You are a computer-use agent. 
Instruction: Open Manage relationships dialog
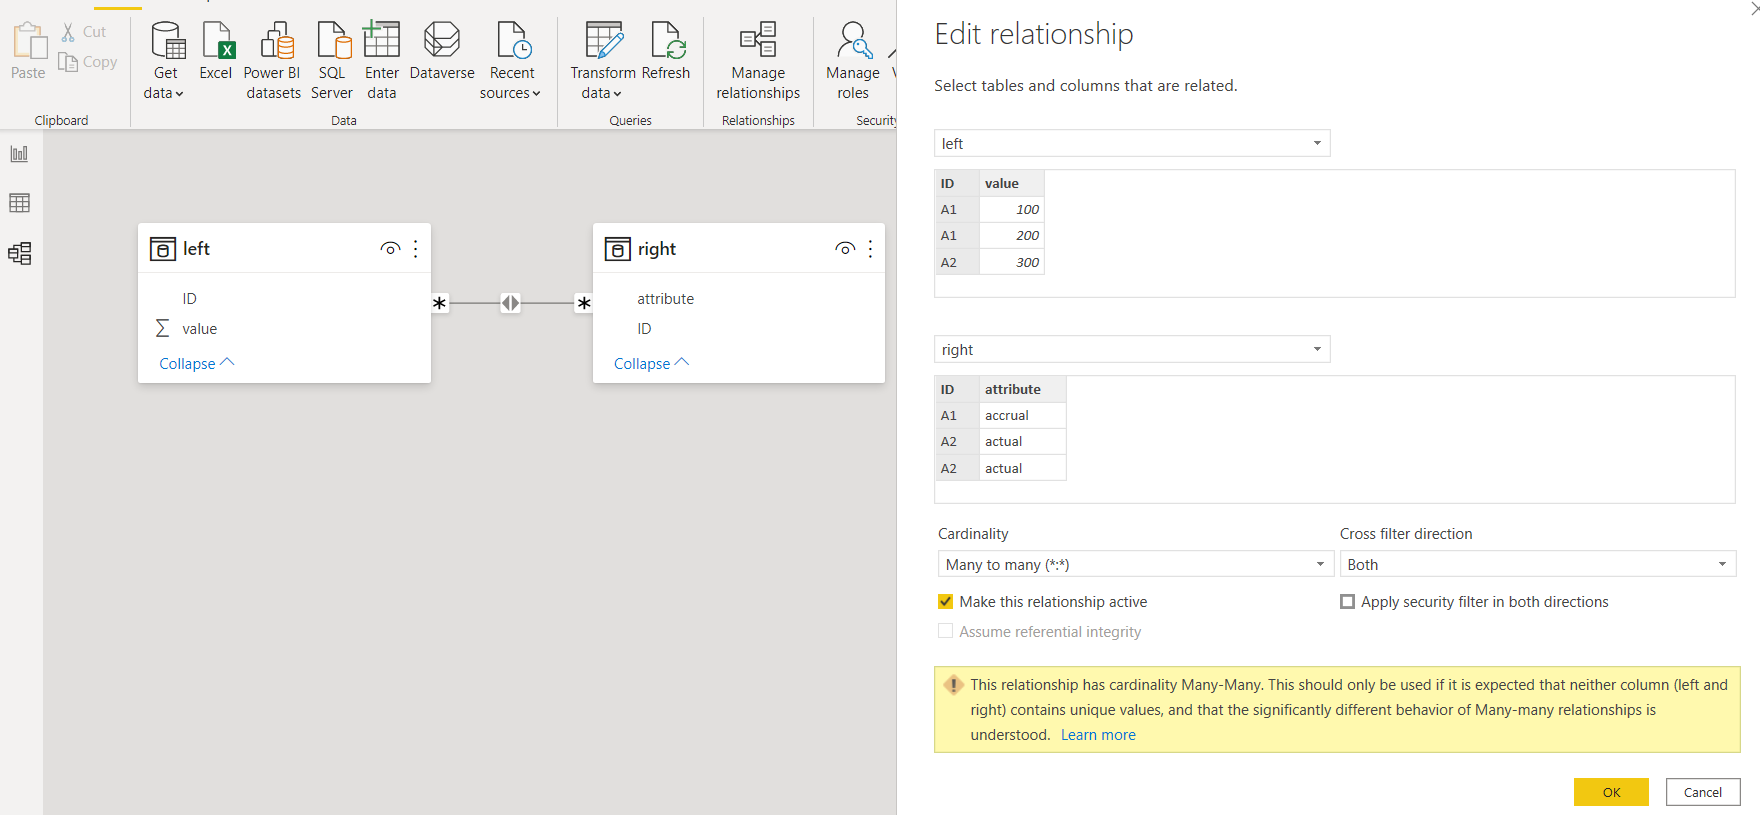(758, 40)
